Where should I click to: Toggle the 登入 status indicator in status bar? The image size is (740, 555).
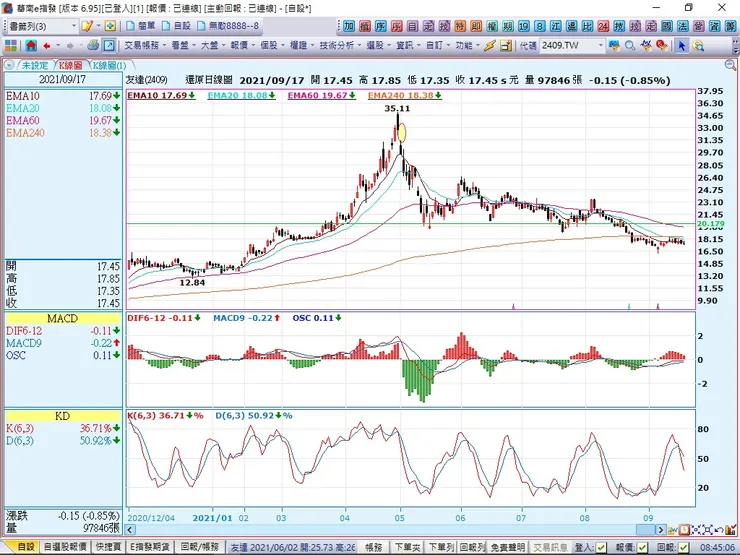pyautogui.click(x=600, y=547)
